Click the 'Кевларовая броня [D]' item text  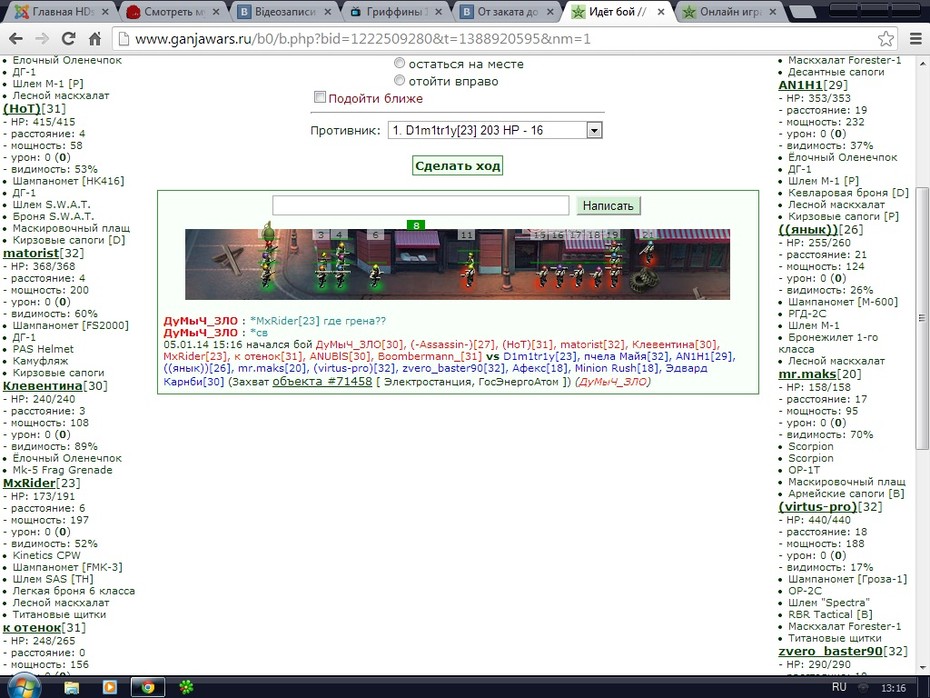coord(848,193)
